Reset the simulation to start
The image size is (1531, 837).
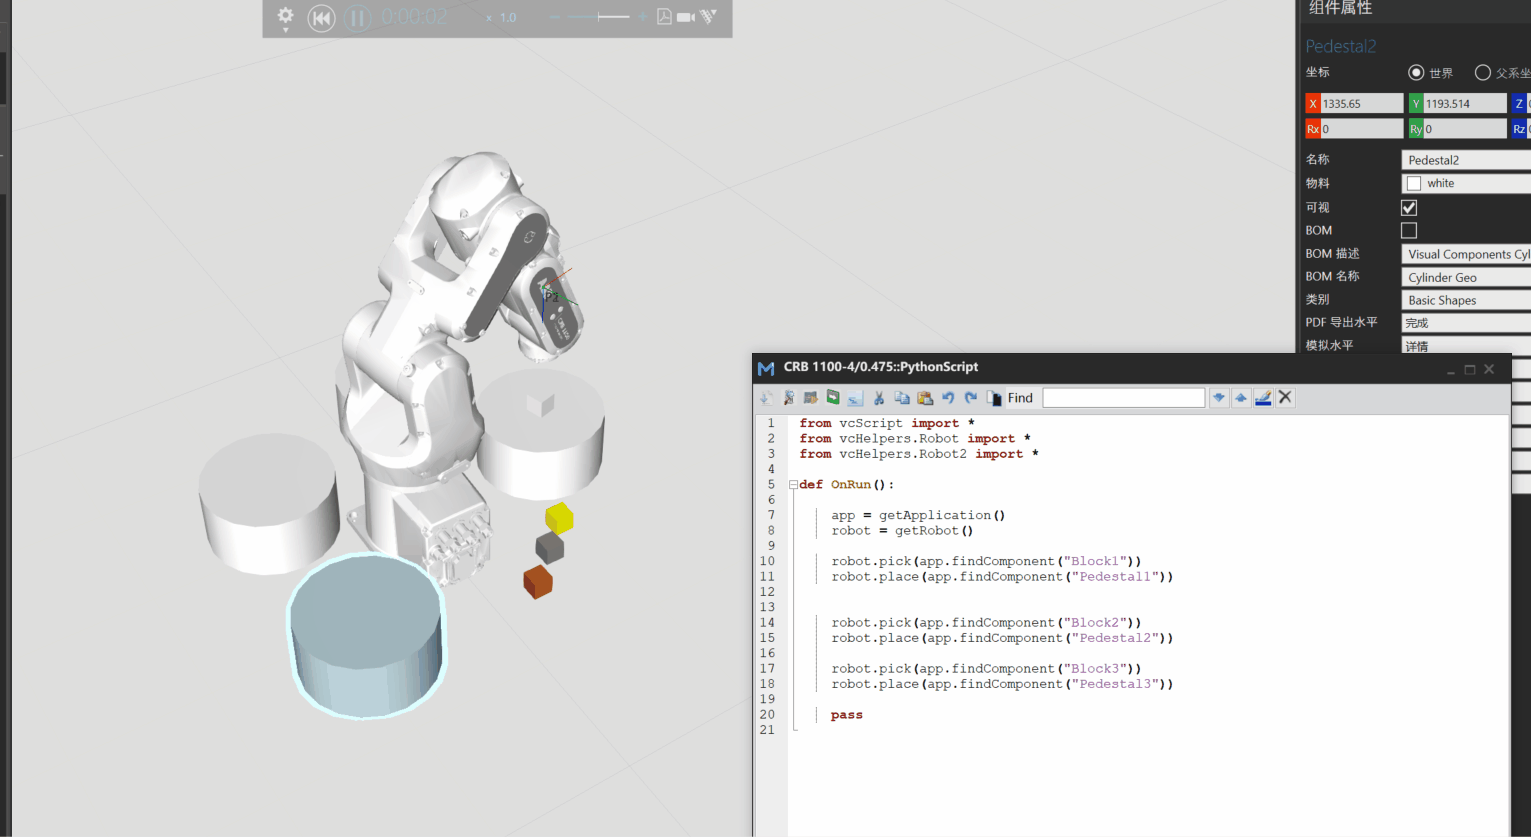click(321, 18)
